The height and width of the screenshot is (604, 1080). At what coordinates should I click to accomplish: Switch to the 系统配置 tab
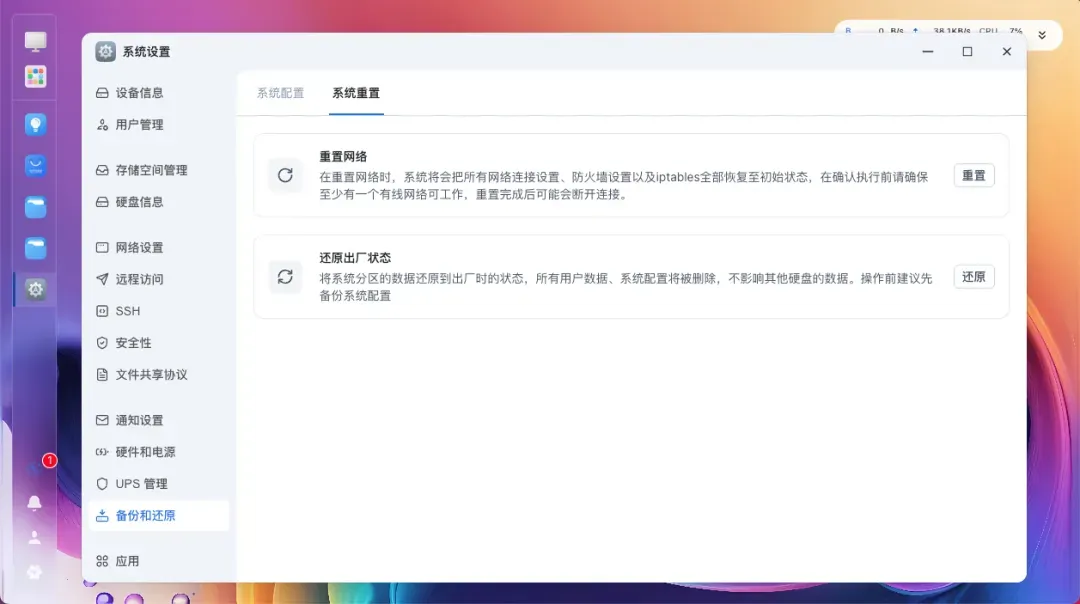[x=280, y=93]
